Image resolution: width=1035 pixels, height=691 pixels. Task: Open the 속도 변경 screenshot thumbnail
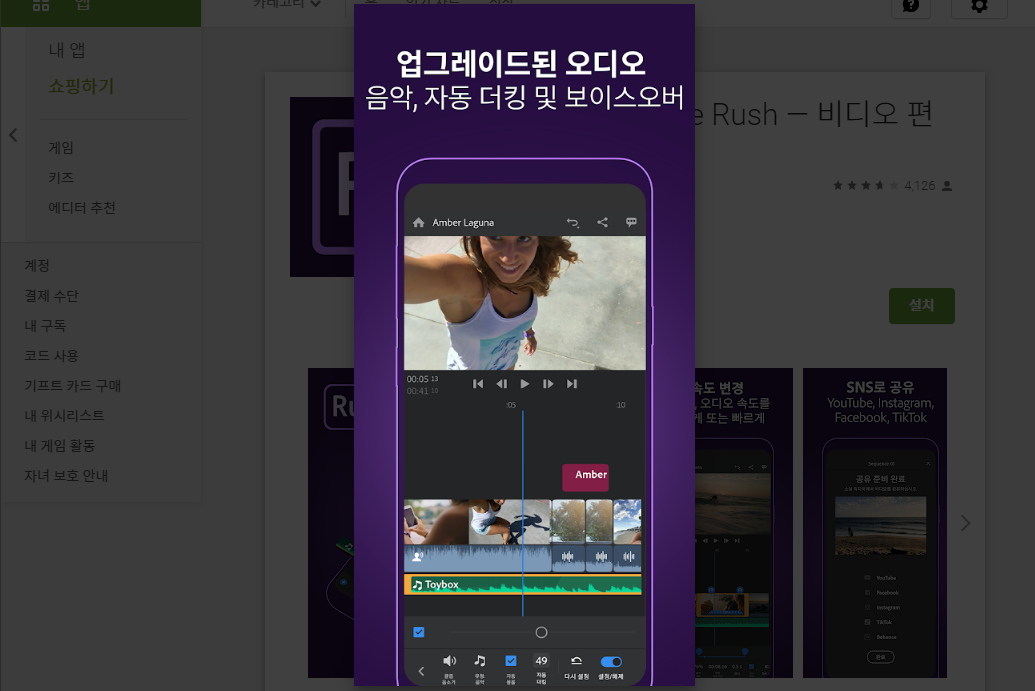coord(743,523)
